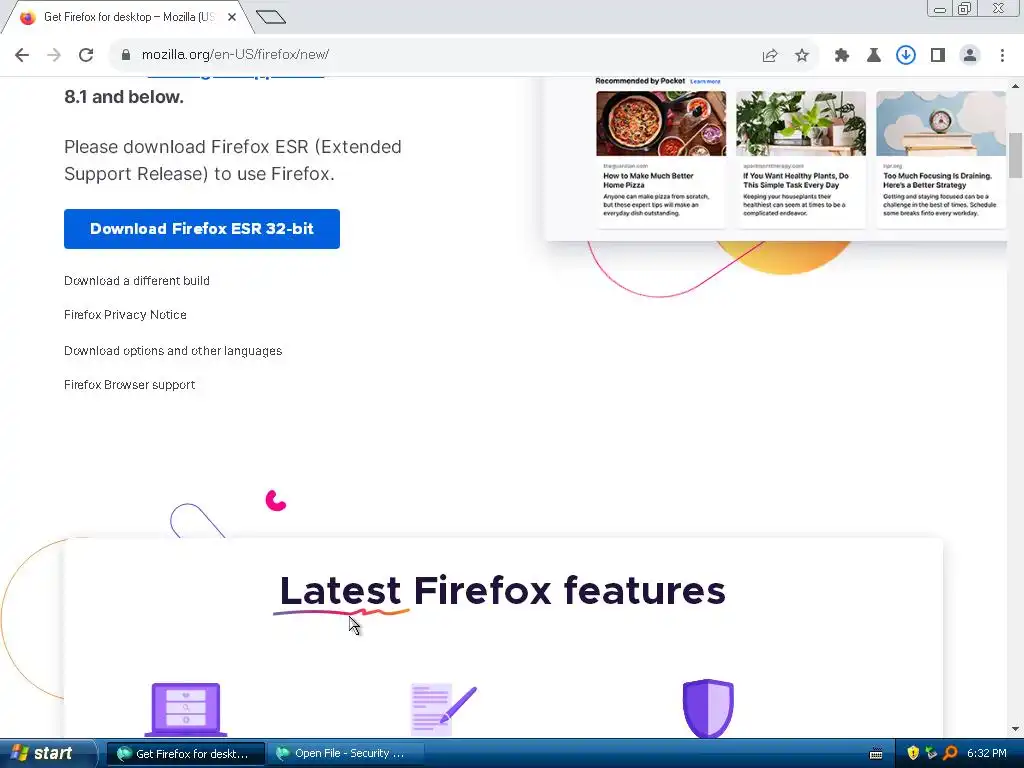
Task: Click the yellow security shield tray icon
Action: click(913, 754)
